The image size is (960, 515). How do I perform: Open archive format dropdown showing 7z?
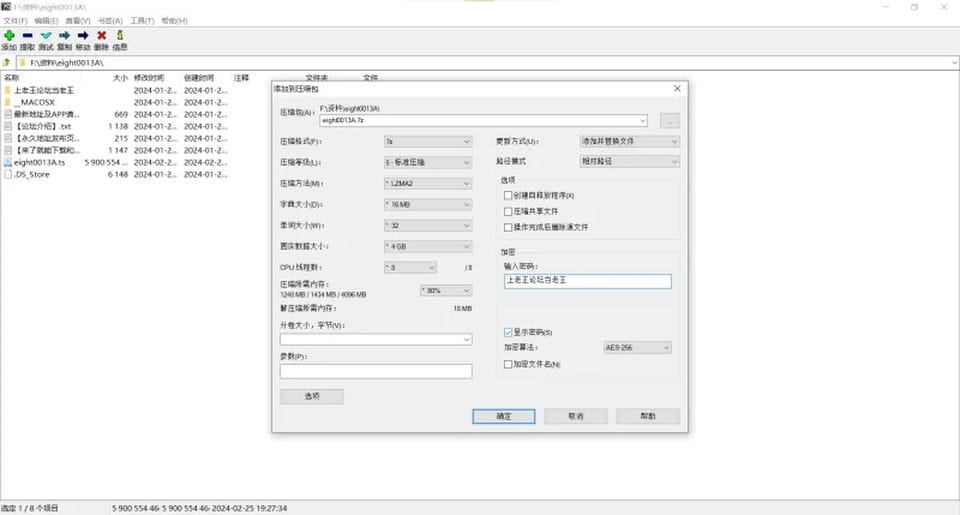(428, 141)
